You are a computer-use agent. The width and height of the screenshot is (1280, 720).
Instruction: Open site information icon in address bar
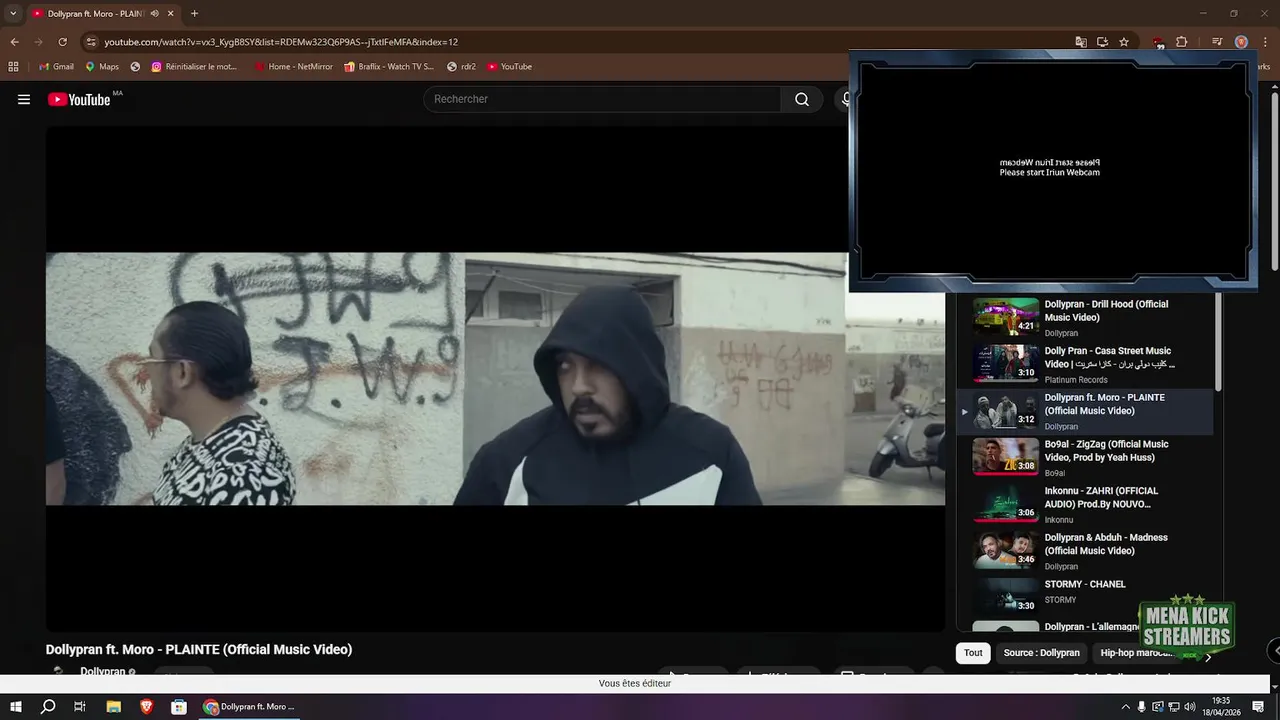pos(91,42)
